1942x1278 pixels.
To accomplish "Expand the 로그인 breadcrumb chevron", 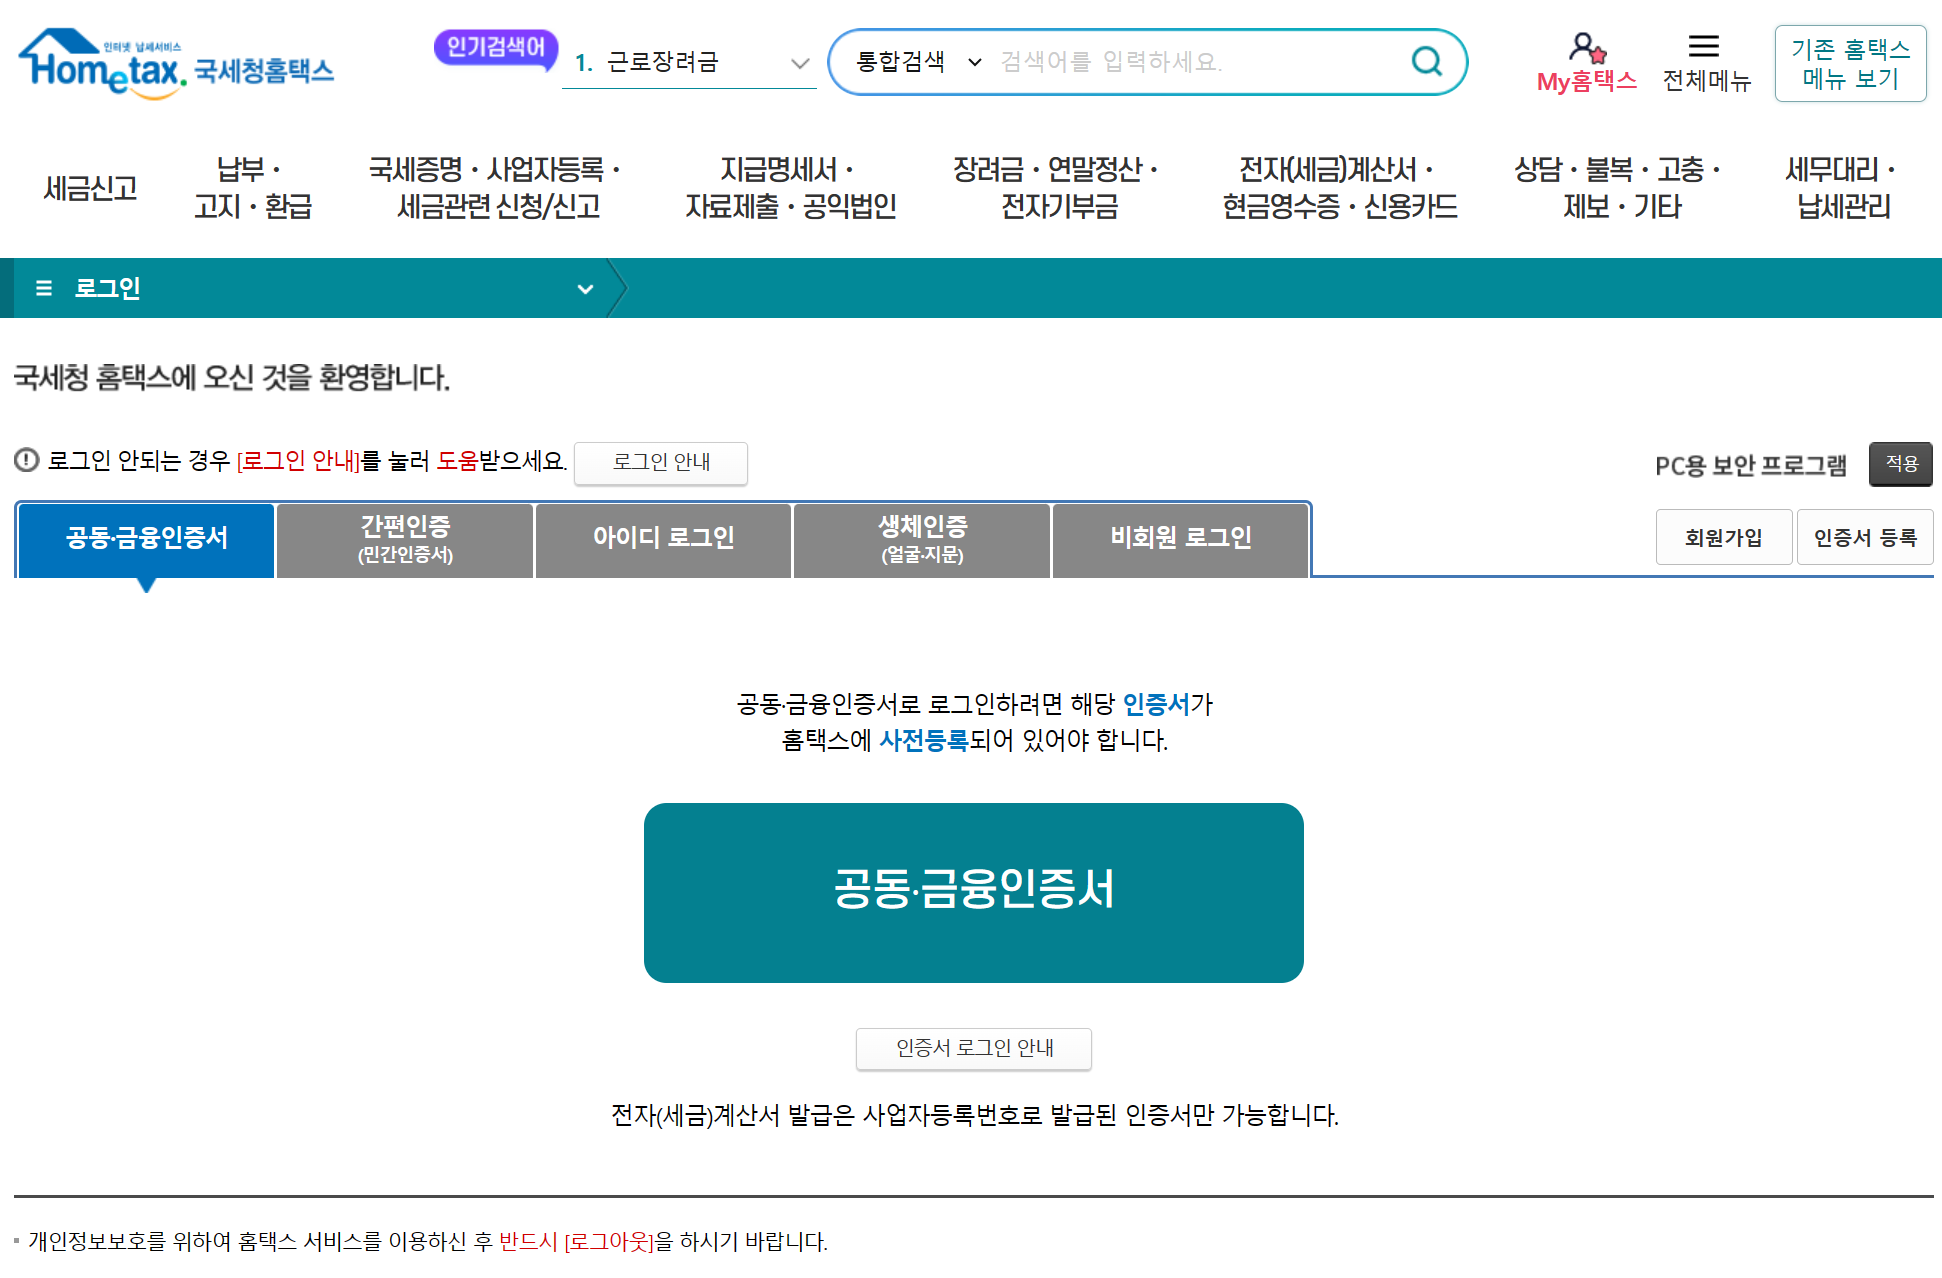I will (x=585, y=289).
